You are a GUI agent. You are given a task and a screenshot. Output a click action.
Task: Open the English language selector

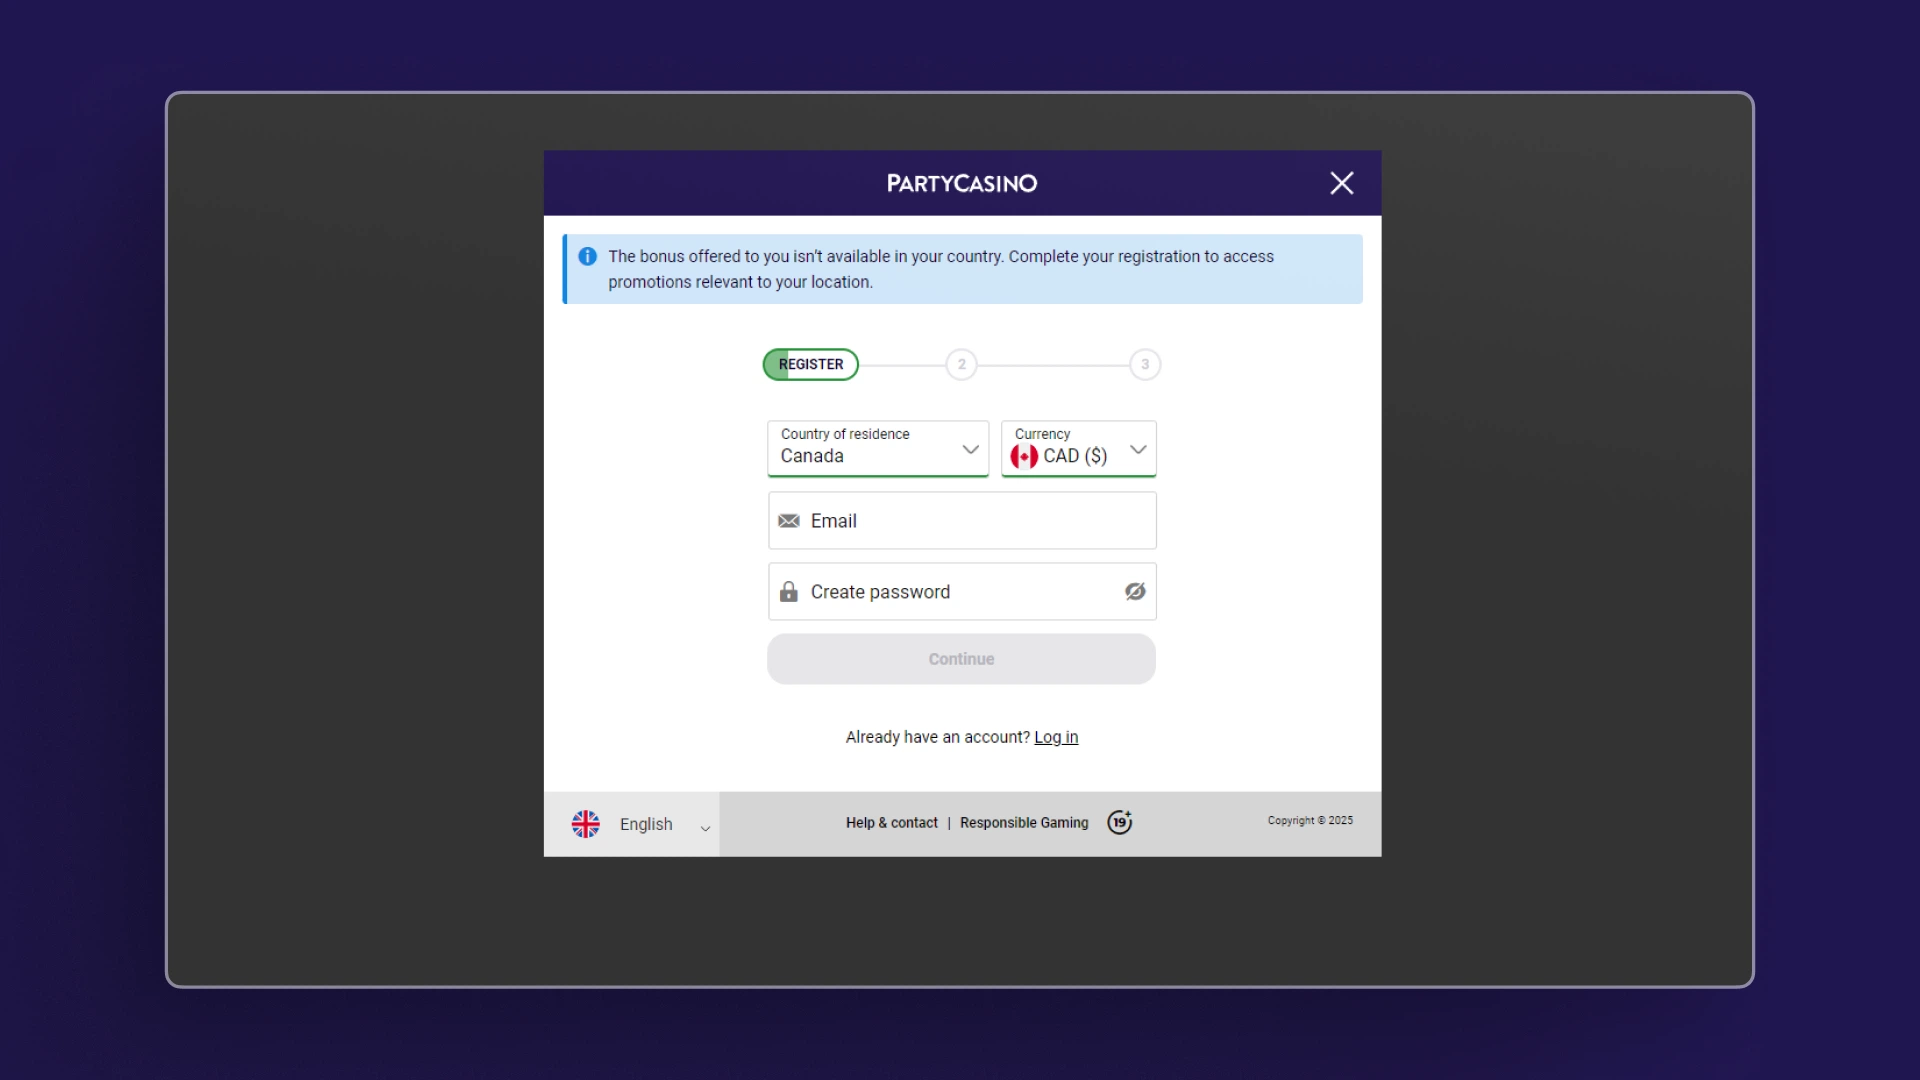[x=632, y=824]
